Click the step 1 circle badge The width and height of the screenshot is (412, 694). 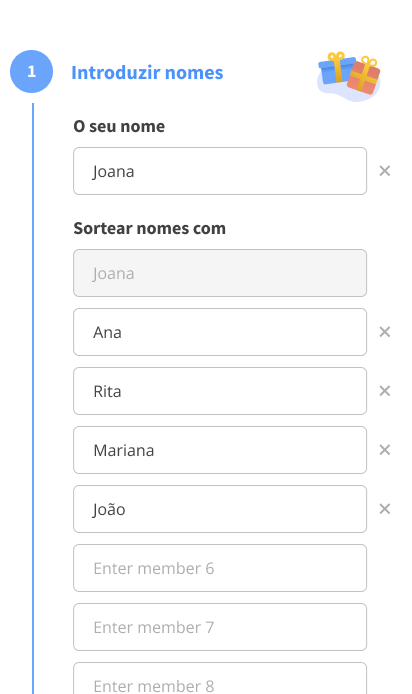[31, 72]
